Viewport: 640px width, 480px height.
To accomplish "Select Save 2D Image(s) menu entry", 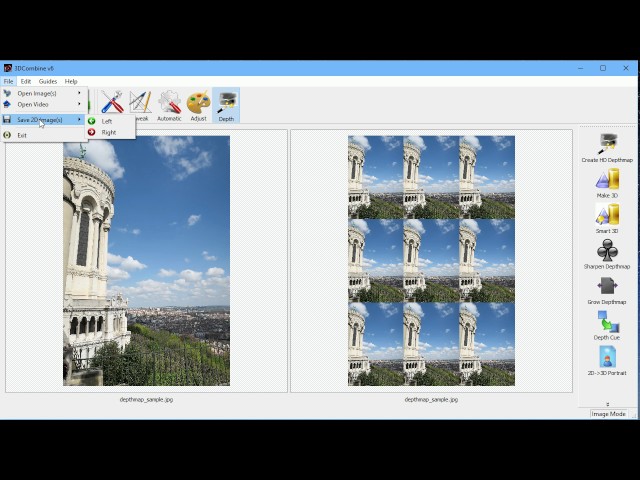I will 44,120.
